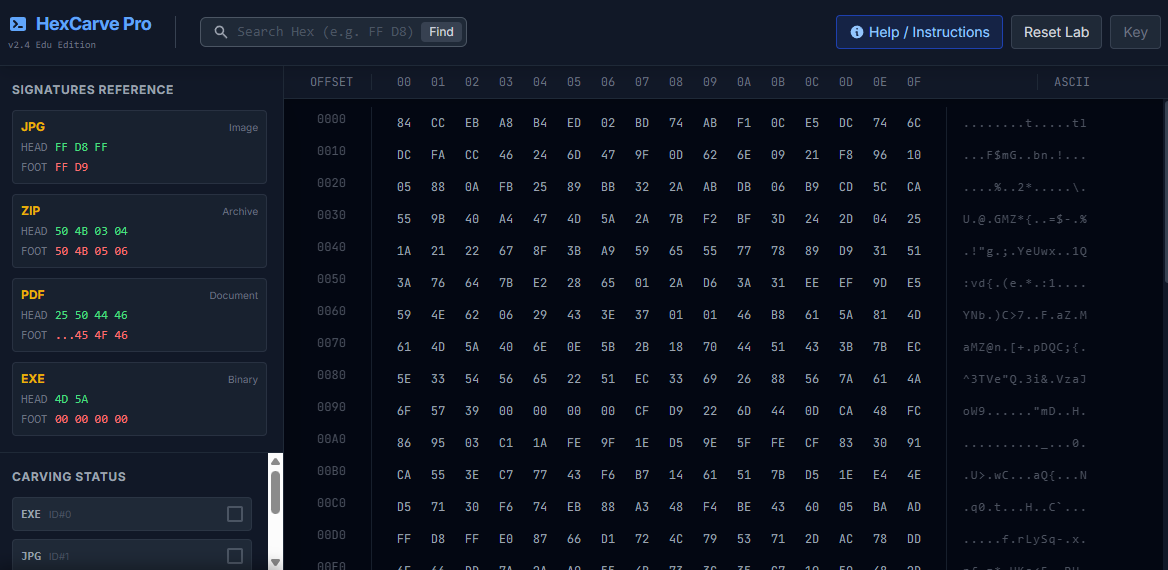Select byte FF at offset 00D0 column 00
The image size is (1168, 570).
pos(404,539)
